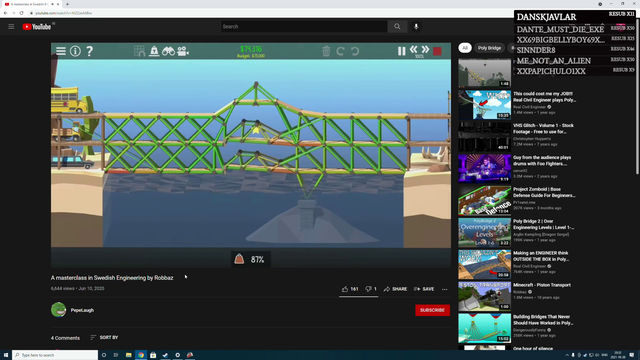Click the '4 Comments' count text
This screenshot has width=640, height=360.
[65, 338]
